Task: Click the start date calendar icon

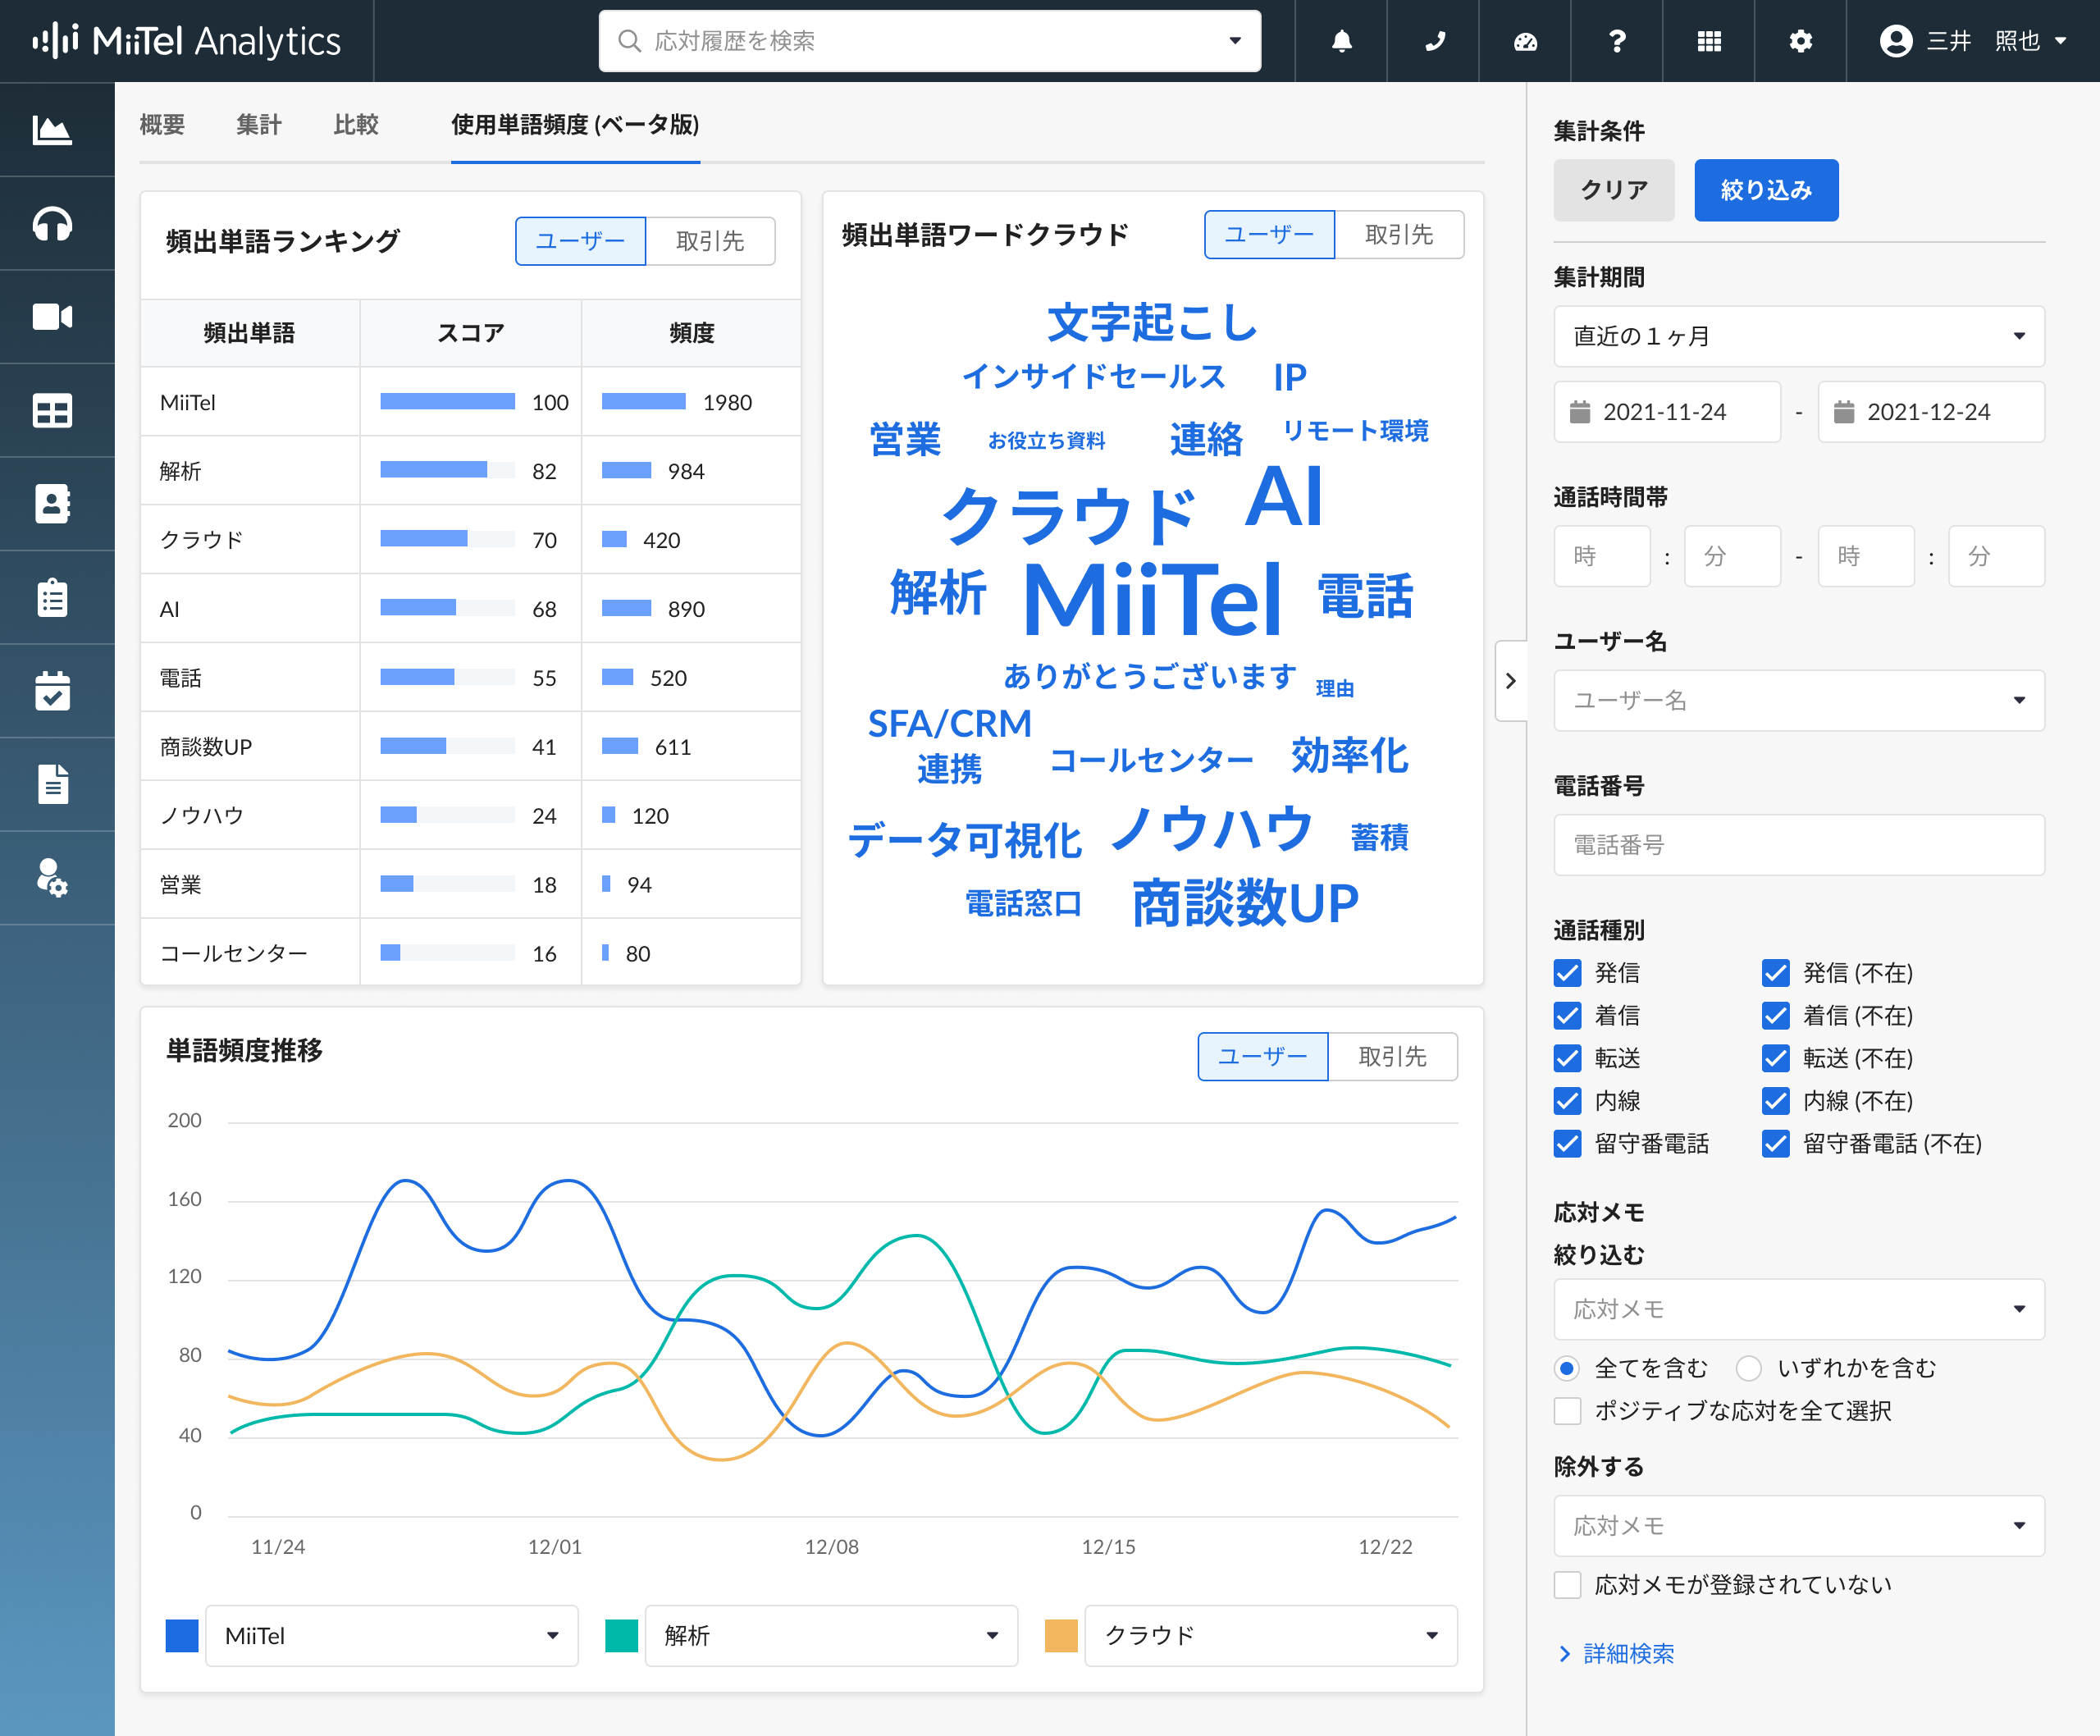Action: (x=1580, y=412)
